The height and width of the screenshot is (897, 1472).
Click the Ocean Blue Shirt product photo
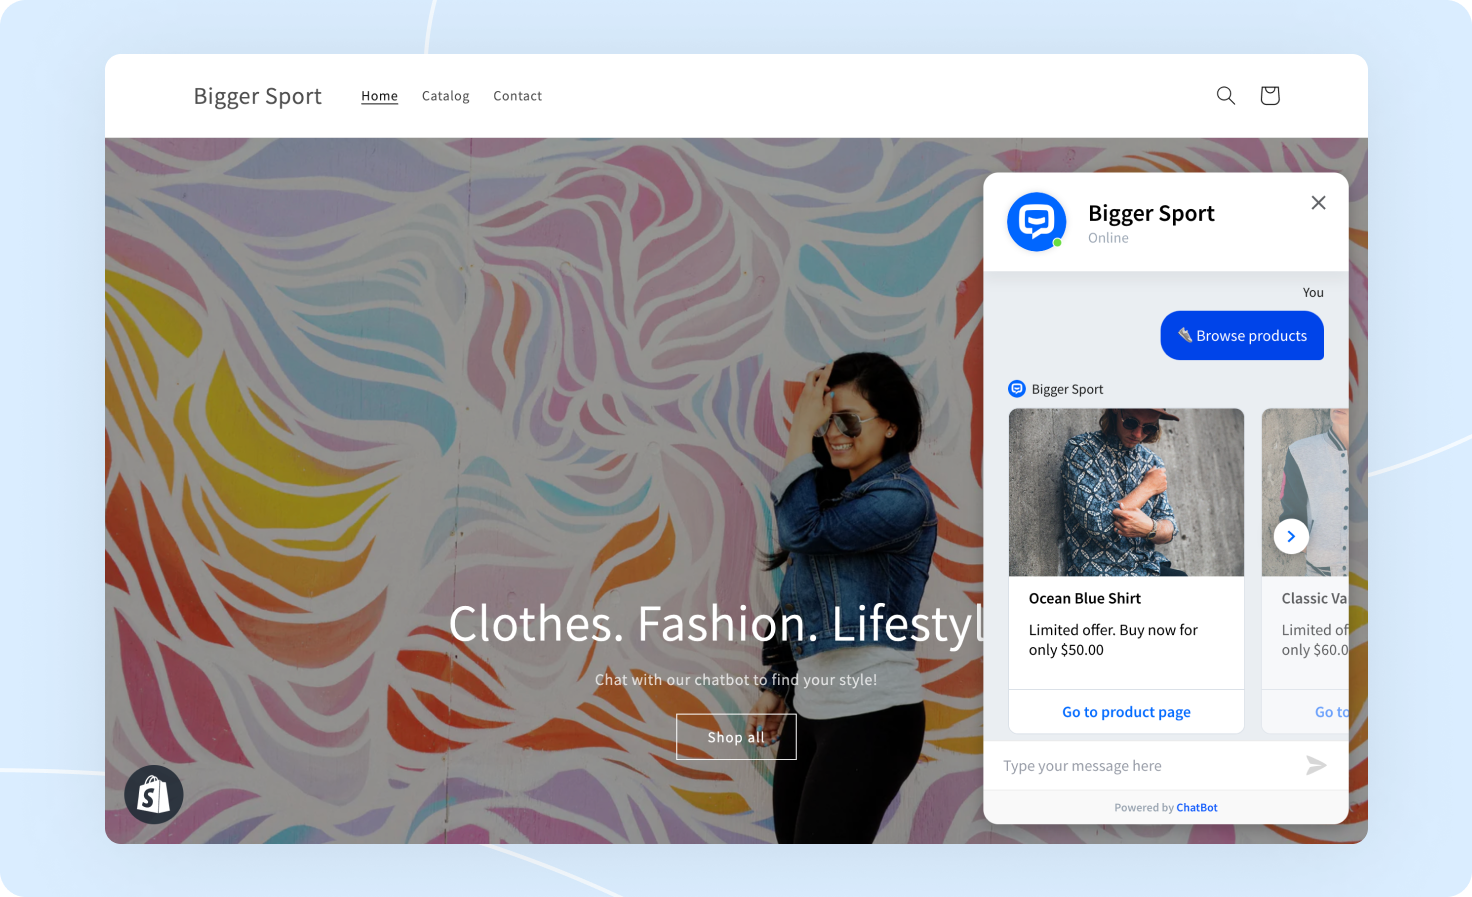[x=1126, y=492]
